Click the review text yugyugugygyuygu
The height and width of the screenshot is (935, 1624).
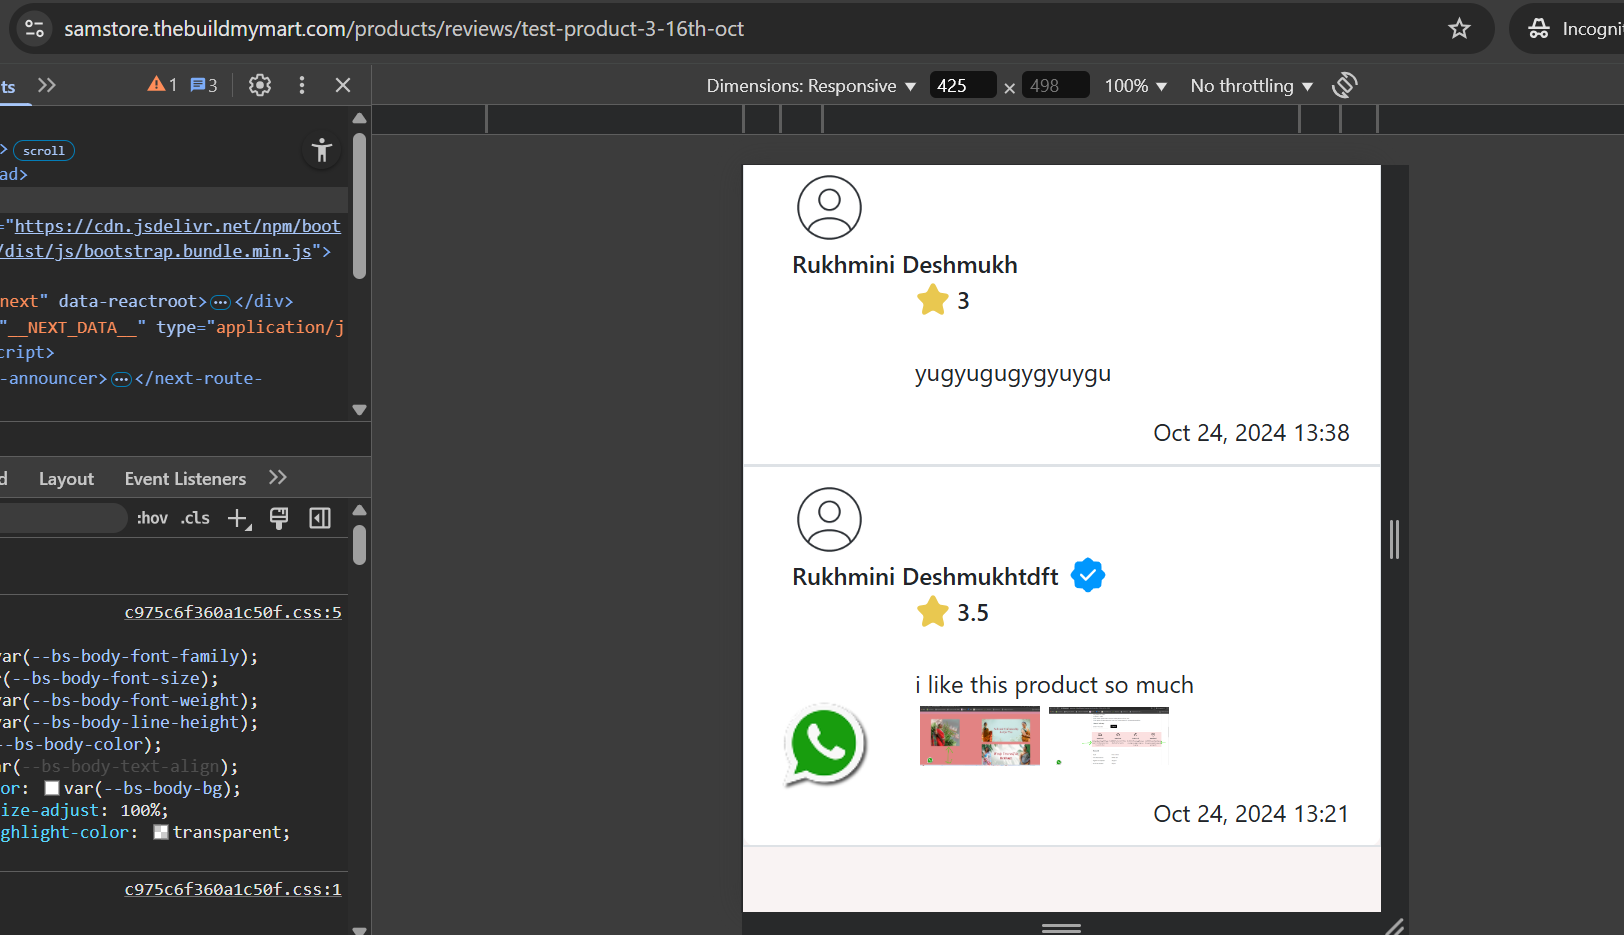(x=1013, y=374)
